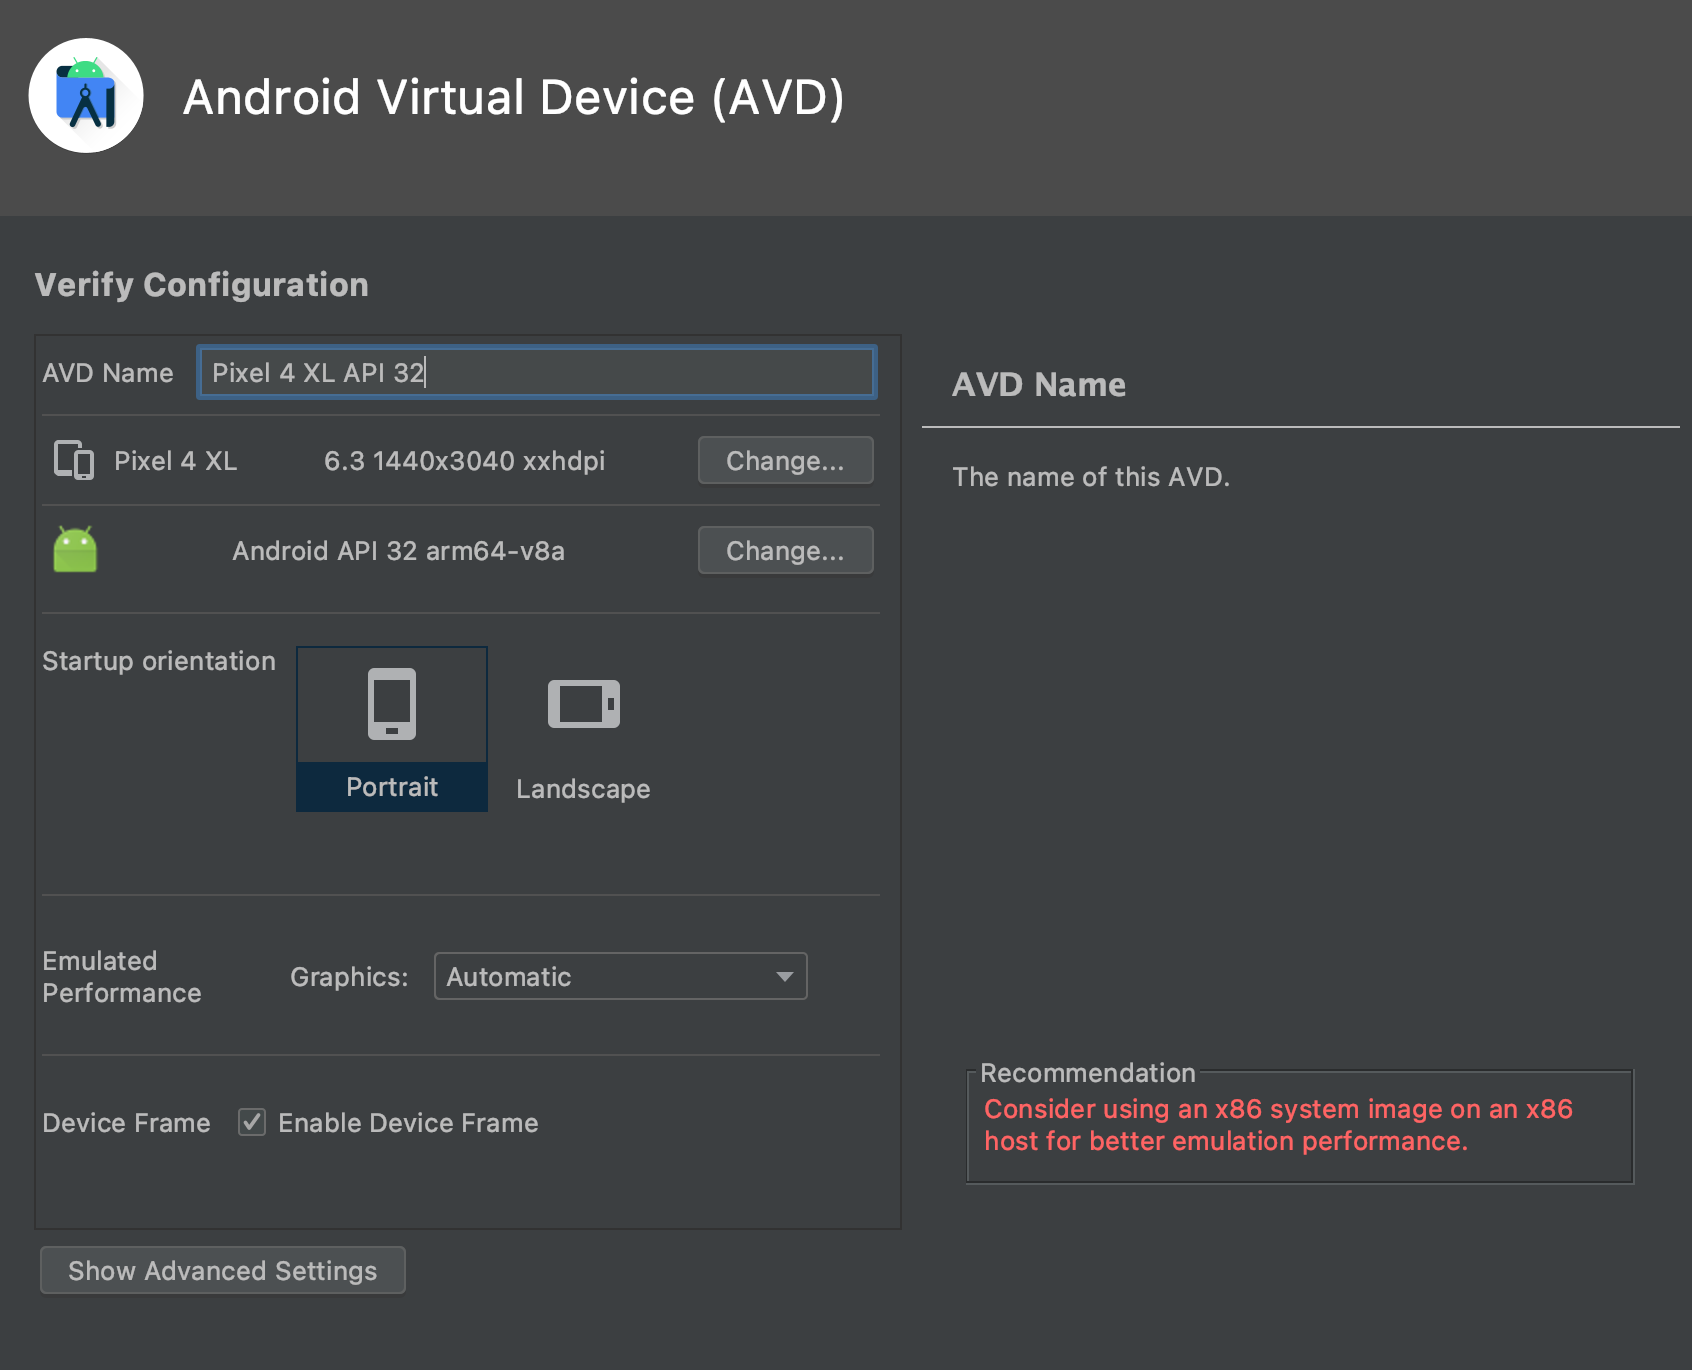
Task: Click the Pixel 4 XL device icon
Action: pos(74,460)
